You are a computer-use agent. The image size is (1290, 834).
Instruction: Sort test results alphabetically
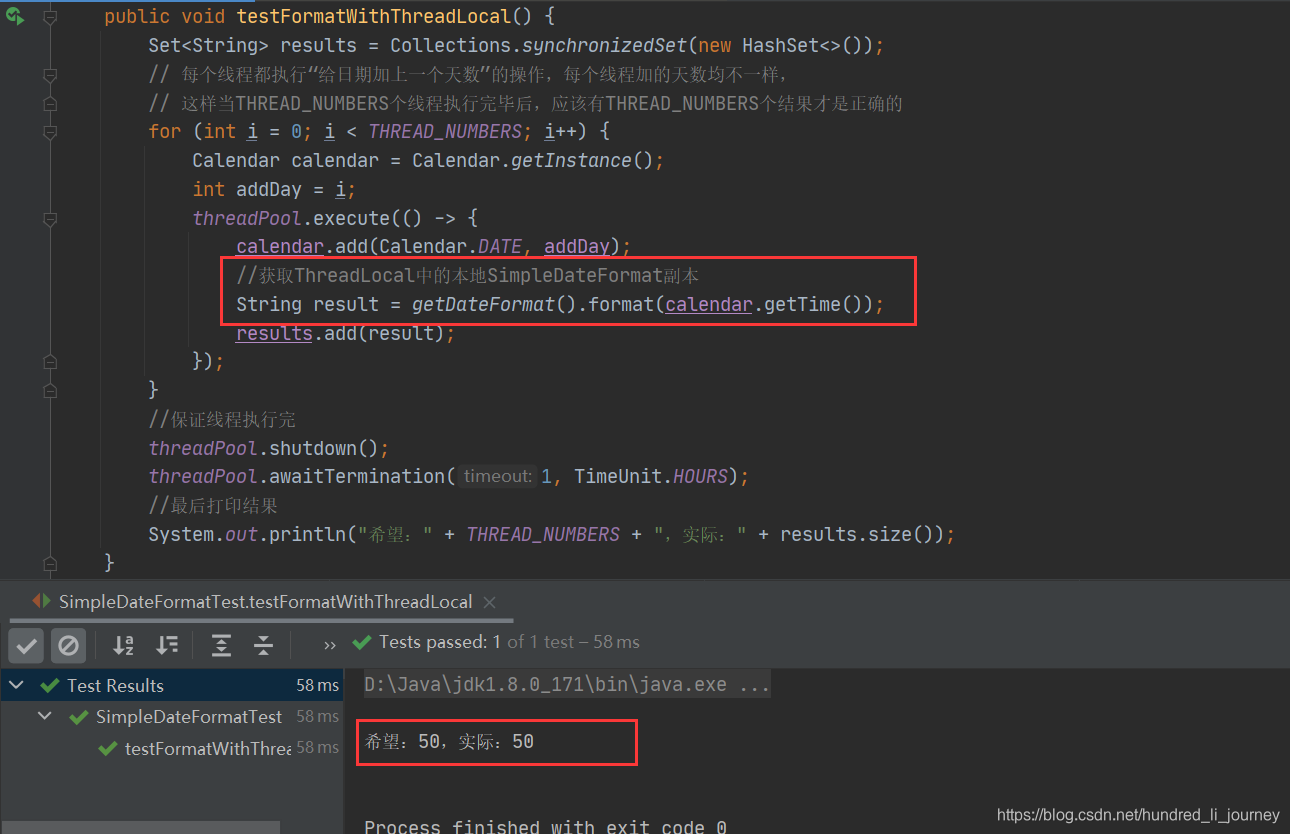(x=124, y=645)
